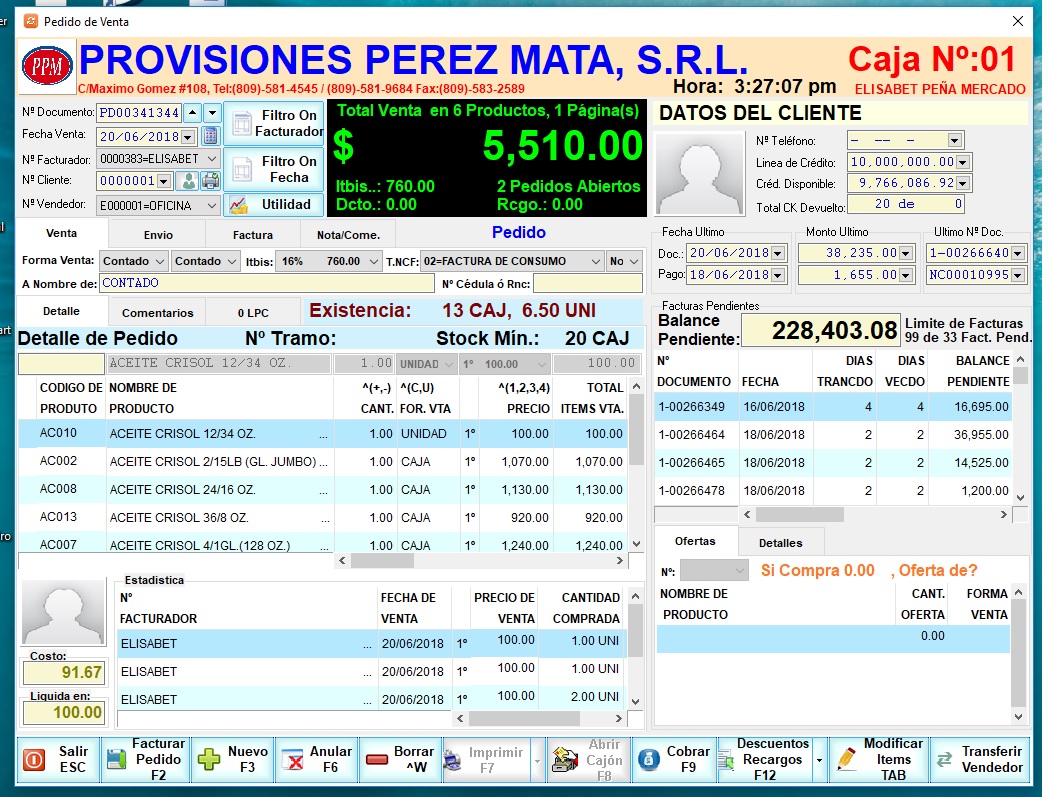
Task: Step document number up with arrow
Action: [193, 113]
